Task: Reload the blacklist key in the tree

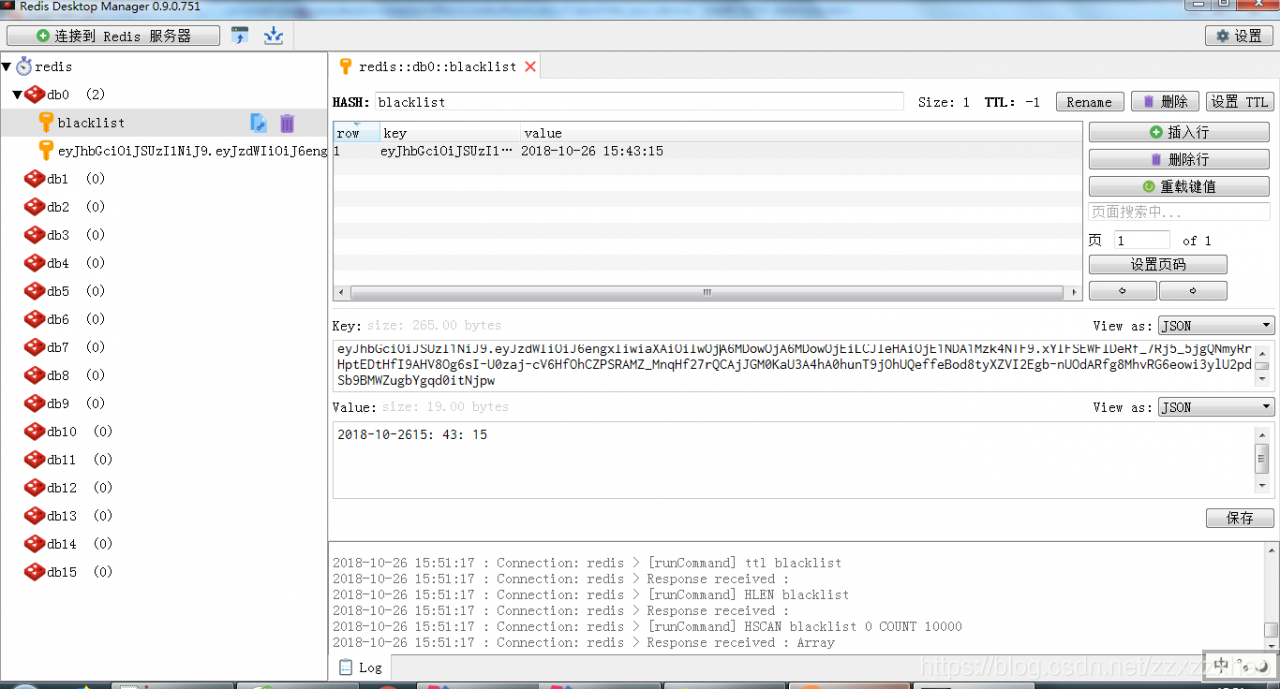Action: [258, 123]
